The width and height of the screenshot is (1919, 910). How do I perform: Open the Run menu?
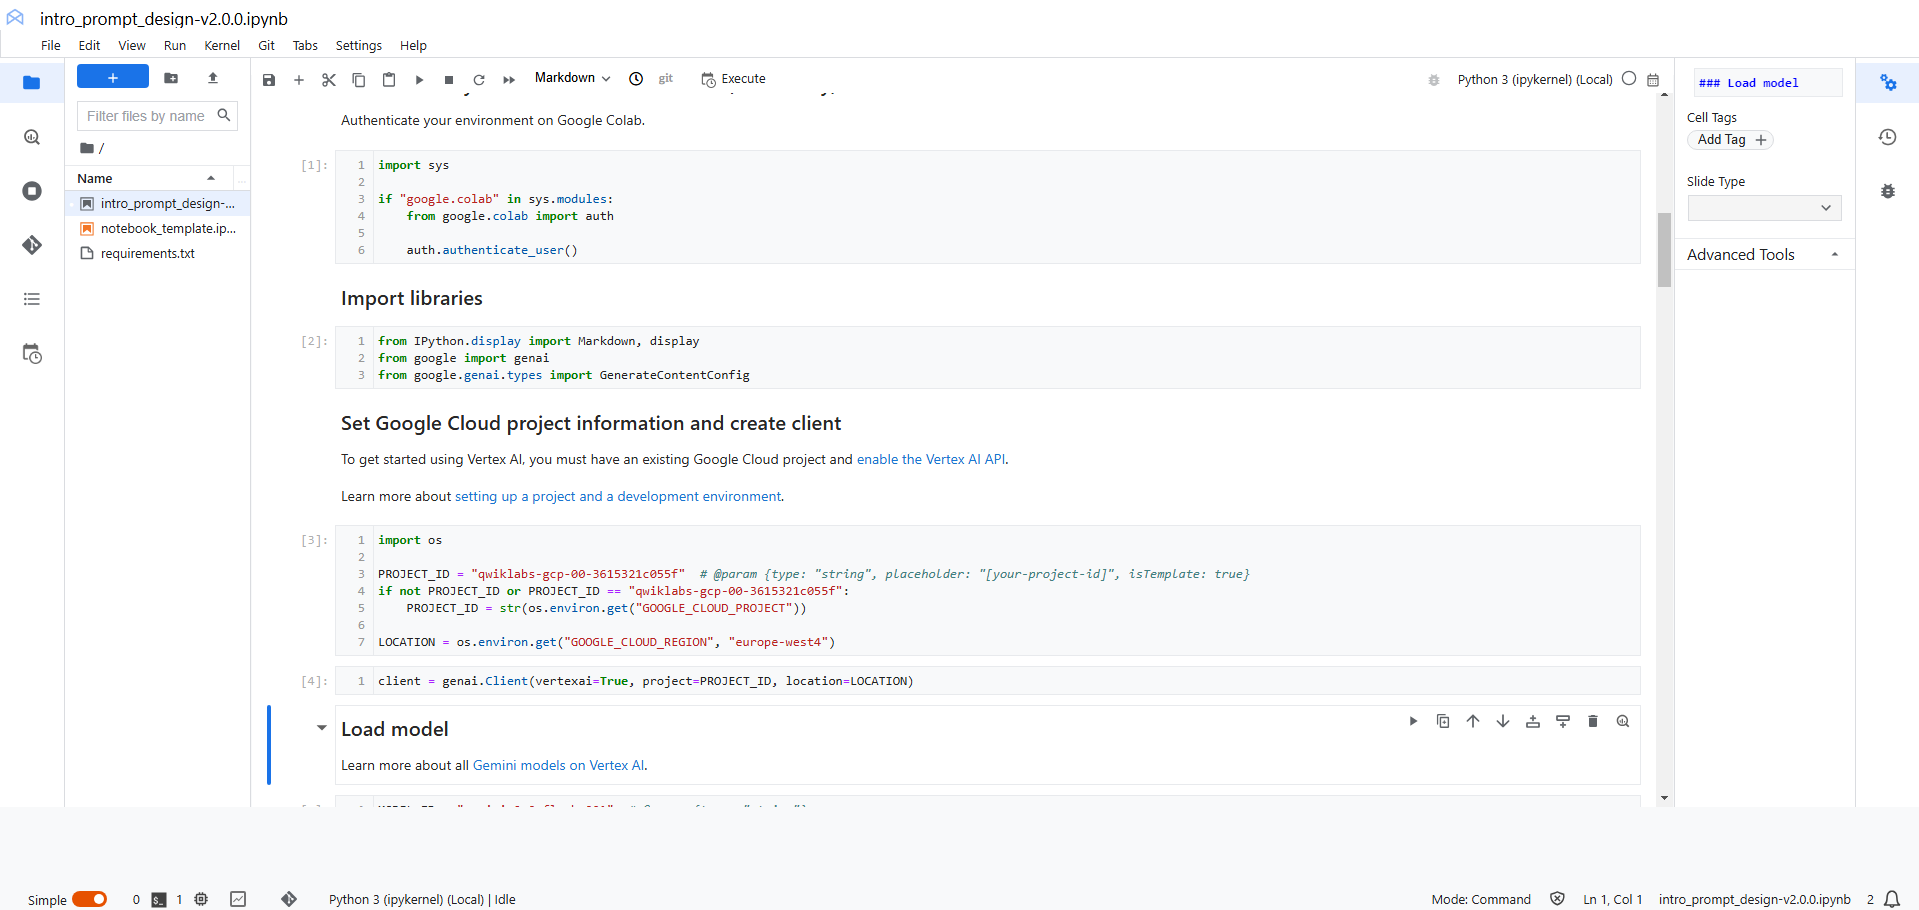[x=175, y=46]
